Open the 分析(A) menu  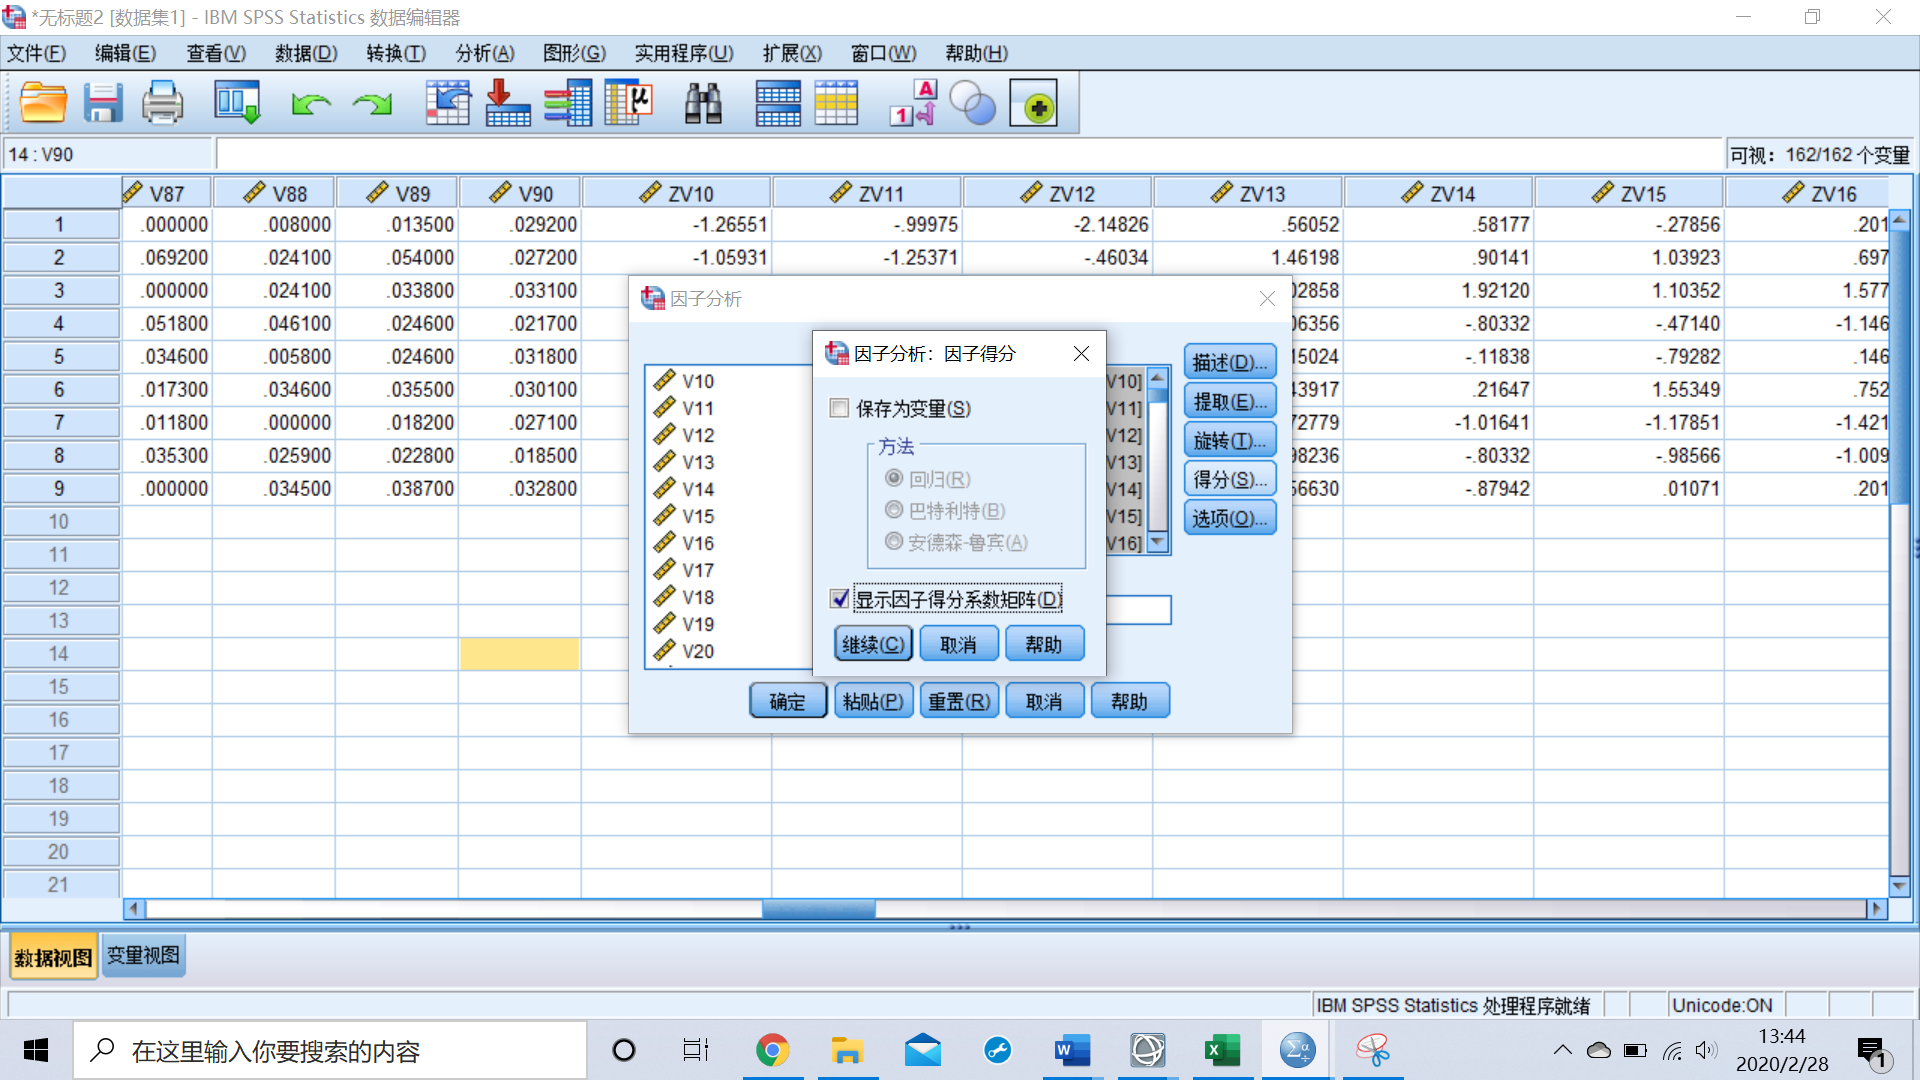click(x=485, y=53)
